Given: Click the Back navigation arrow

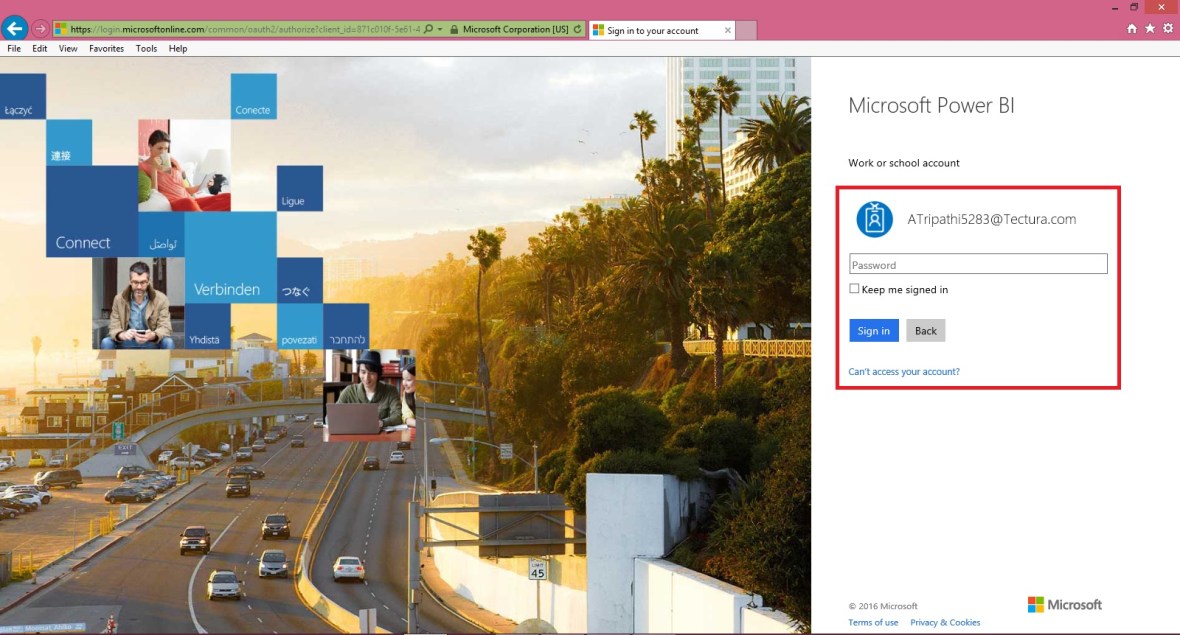Looking at the screenshot, I should (14, 28).
